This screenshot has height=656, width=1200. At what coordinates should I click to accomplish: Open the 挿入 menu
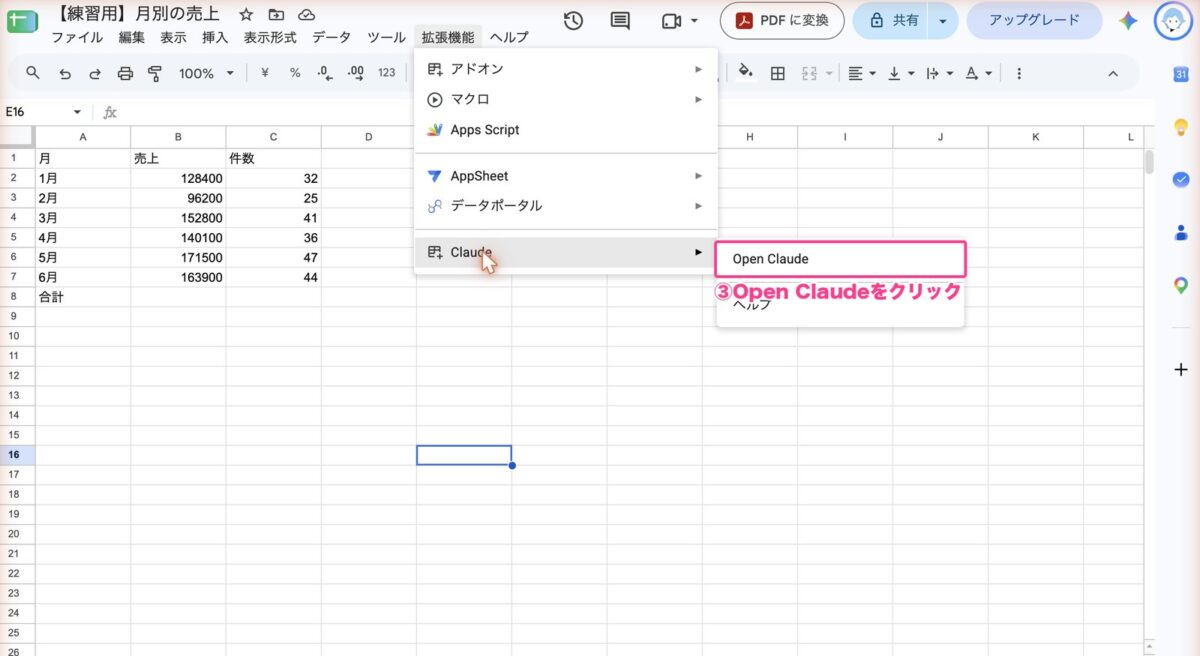[x=215, y=37]
